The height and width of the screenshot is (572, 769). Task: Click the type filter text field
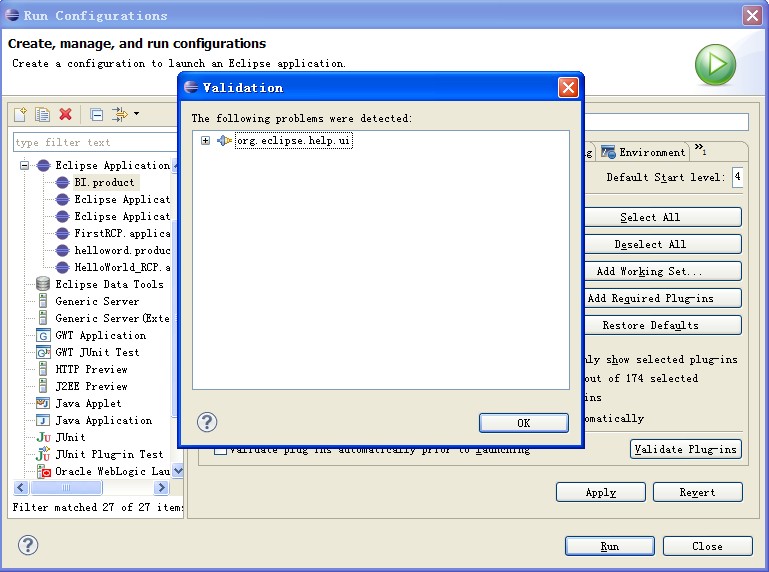(x=96, y=142)
